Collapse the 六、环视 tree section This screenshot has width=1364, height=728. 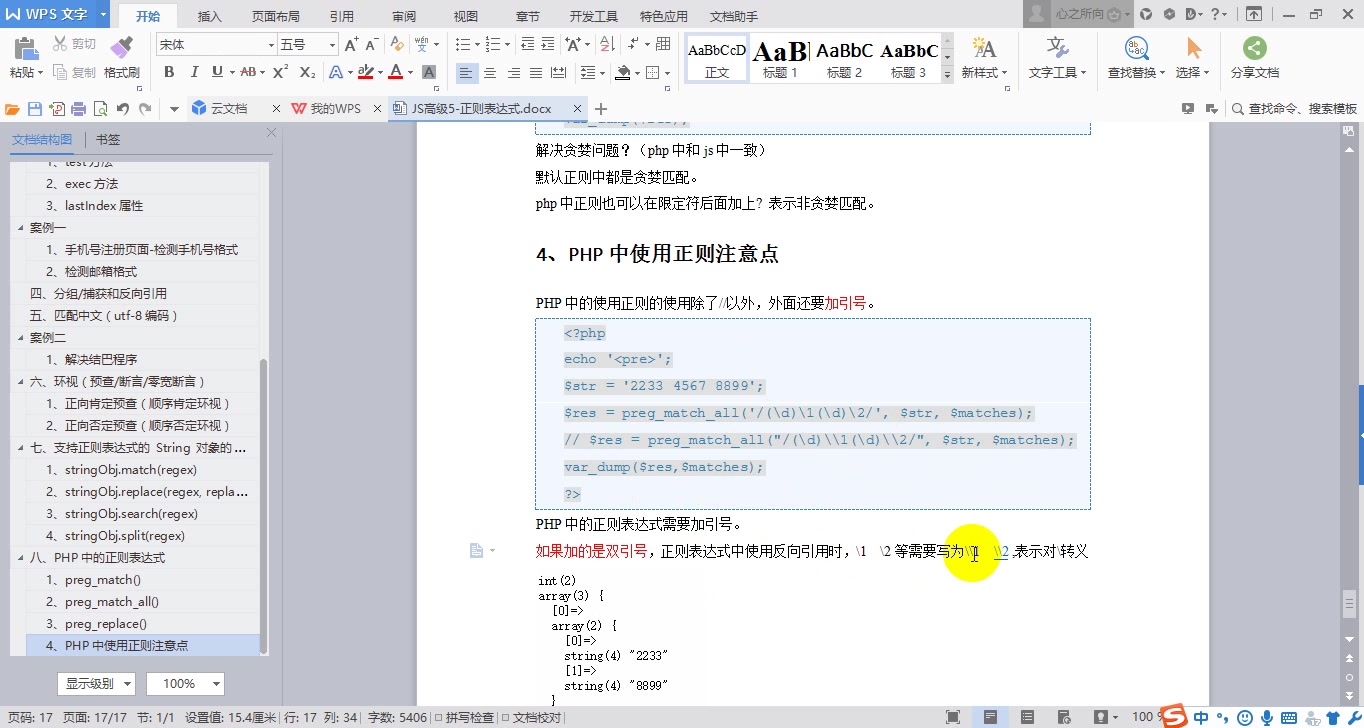tap(21, 382)
